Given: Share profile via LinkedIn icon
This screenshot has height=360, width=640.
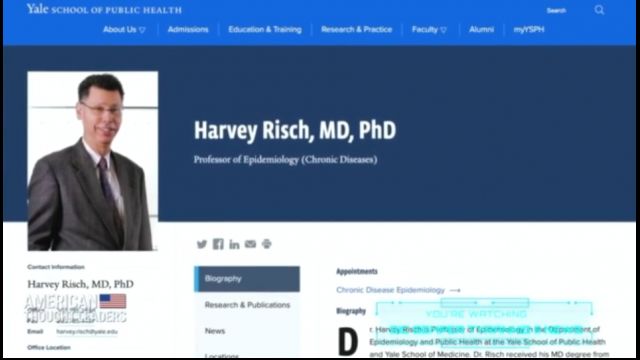Looking at the screenshot, I should 234,244.
